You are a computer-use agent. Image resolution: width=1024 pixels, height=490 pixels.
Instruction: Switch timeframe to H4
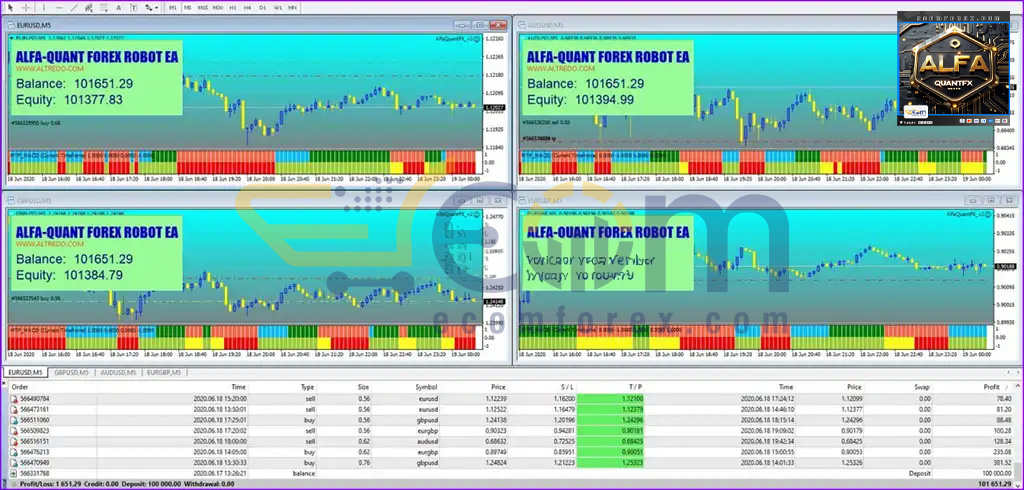pos(248,8)
